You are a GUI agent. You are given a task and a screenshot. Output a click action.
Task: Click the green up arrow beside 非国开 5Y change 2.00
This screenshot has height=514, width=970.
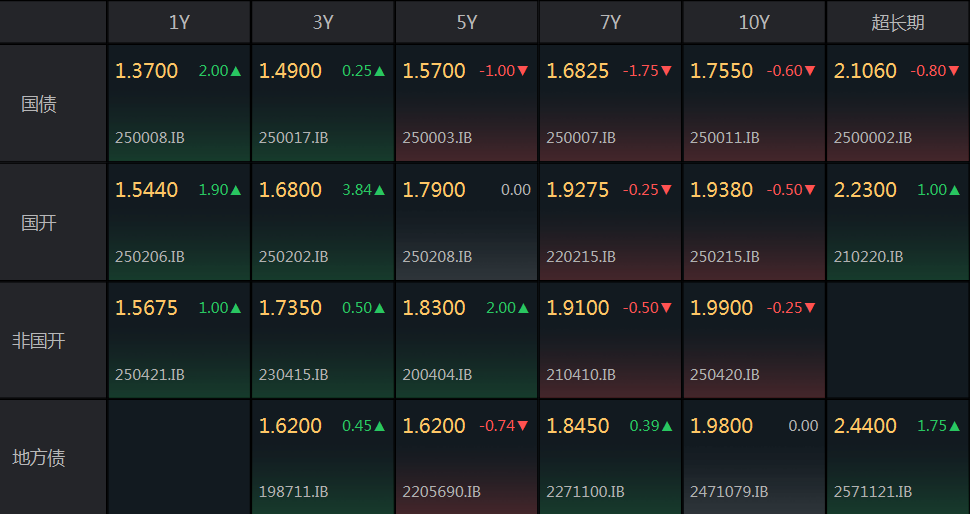coord(523,308)
